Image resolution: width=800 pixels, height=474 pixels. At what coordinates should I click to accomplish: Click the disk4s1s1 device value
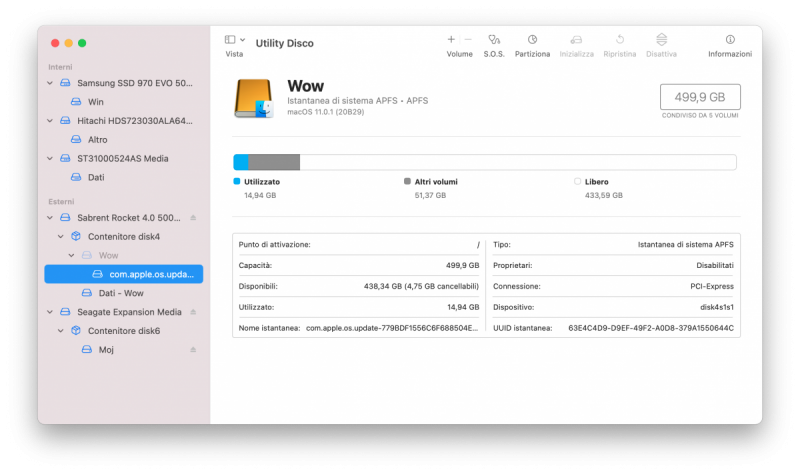coord(717,307)
